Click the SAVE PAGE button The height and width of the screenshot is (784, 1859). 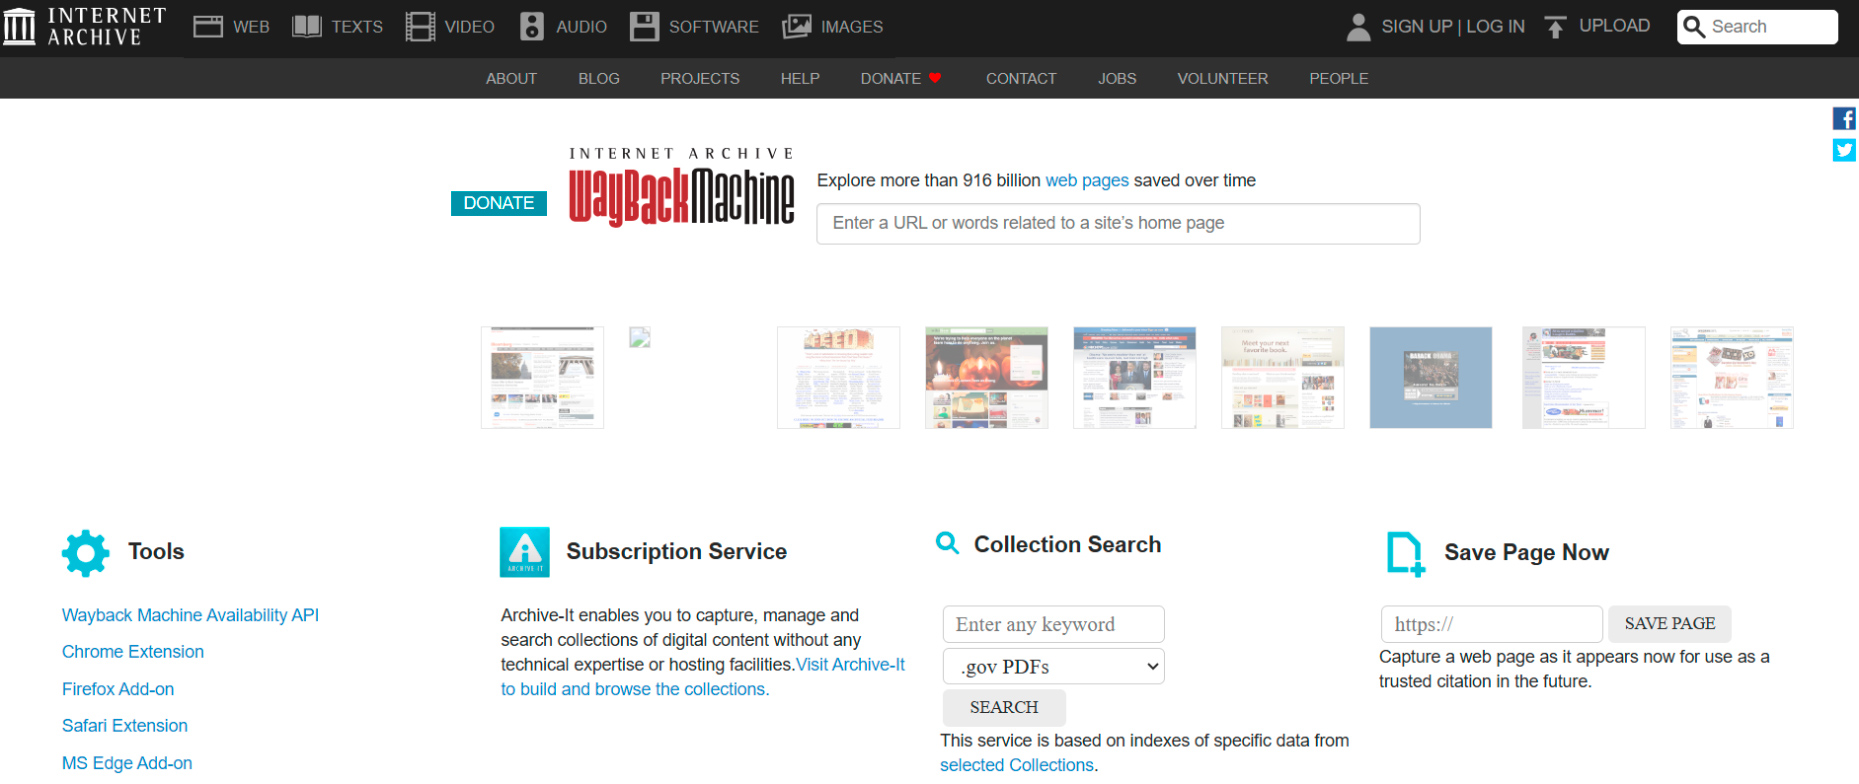click(x=1670, y=624)
